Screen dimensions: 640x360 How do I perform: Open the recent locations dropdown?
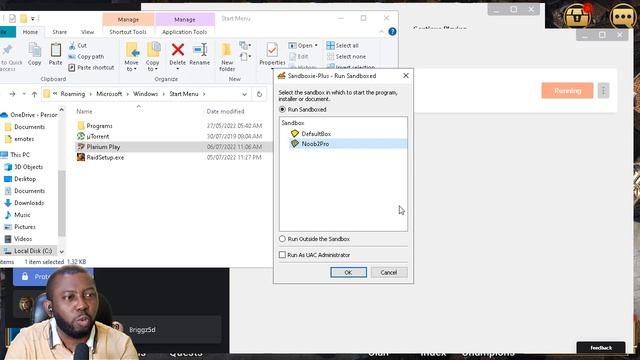click(x=24, y=94)
